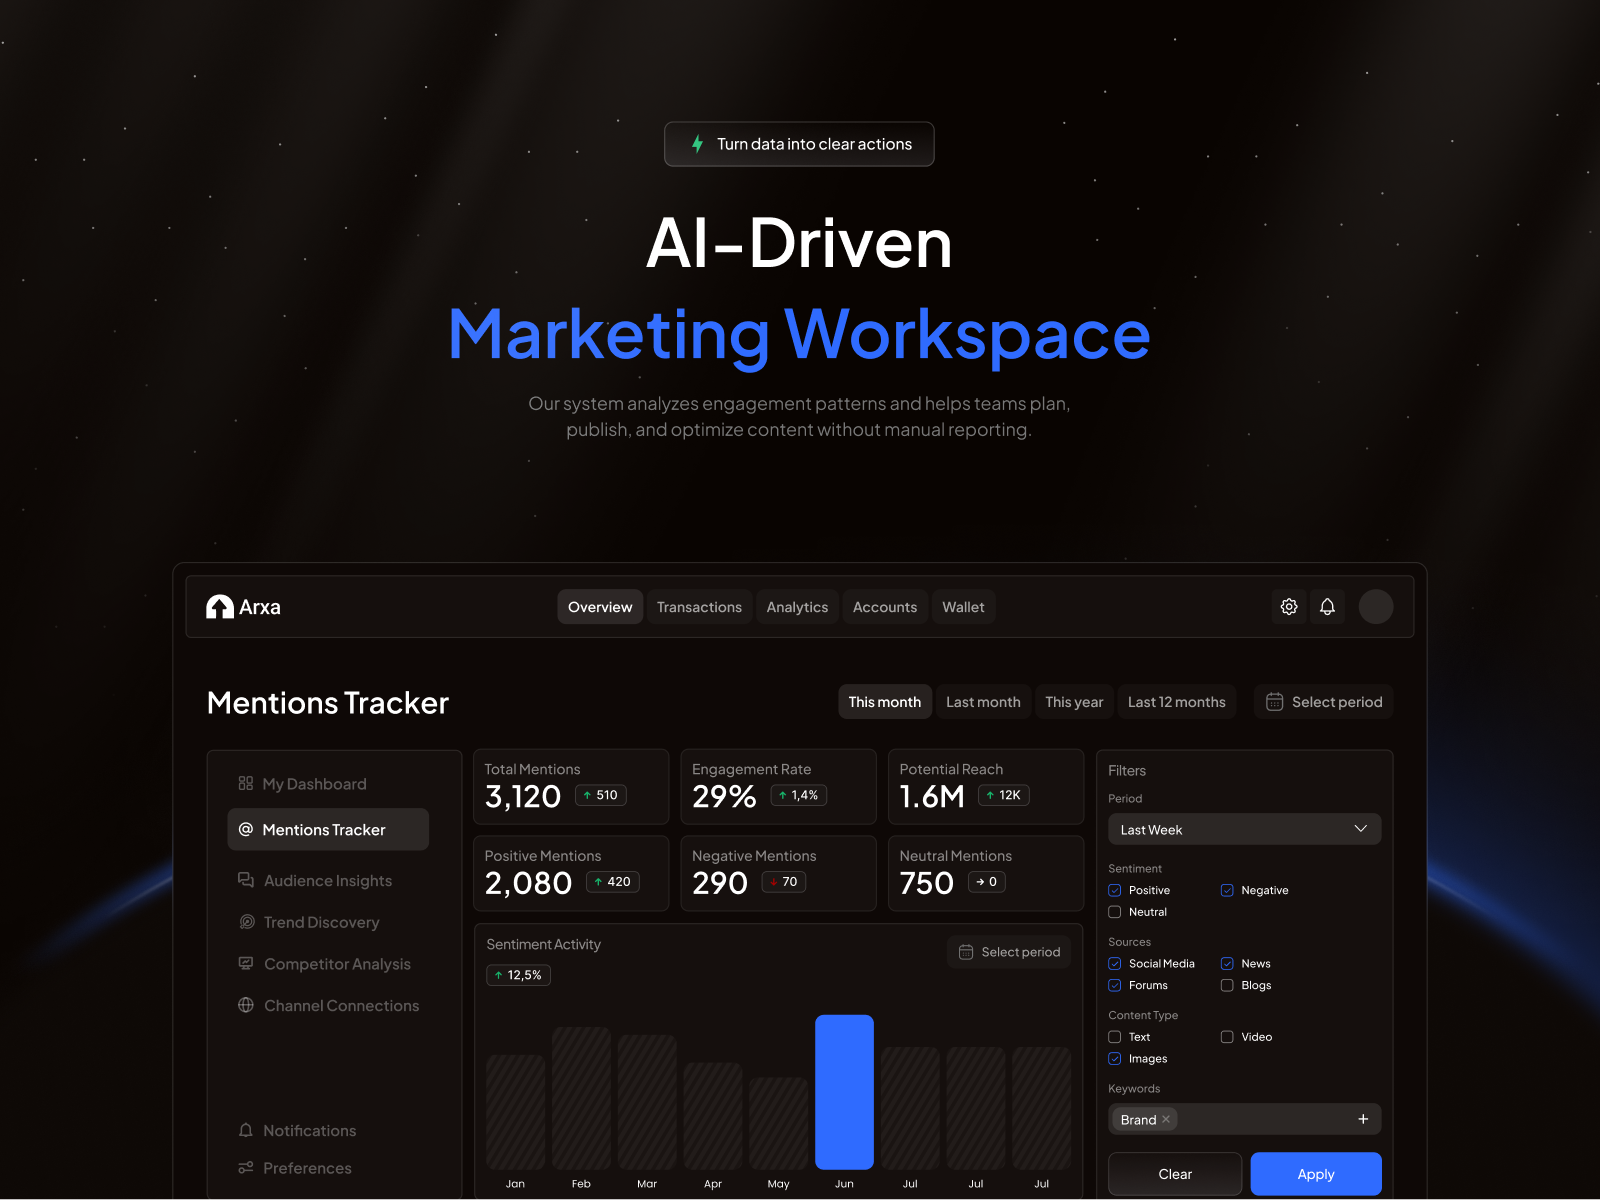The image size is (1600, 1200).
Task: Select the Feb bar in Sentiment Activity
Action: pos(581,1098)
